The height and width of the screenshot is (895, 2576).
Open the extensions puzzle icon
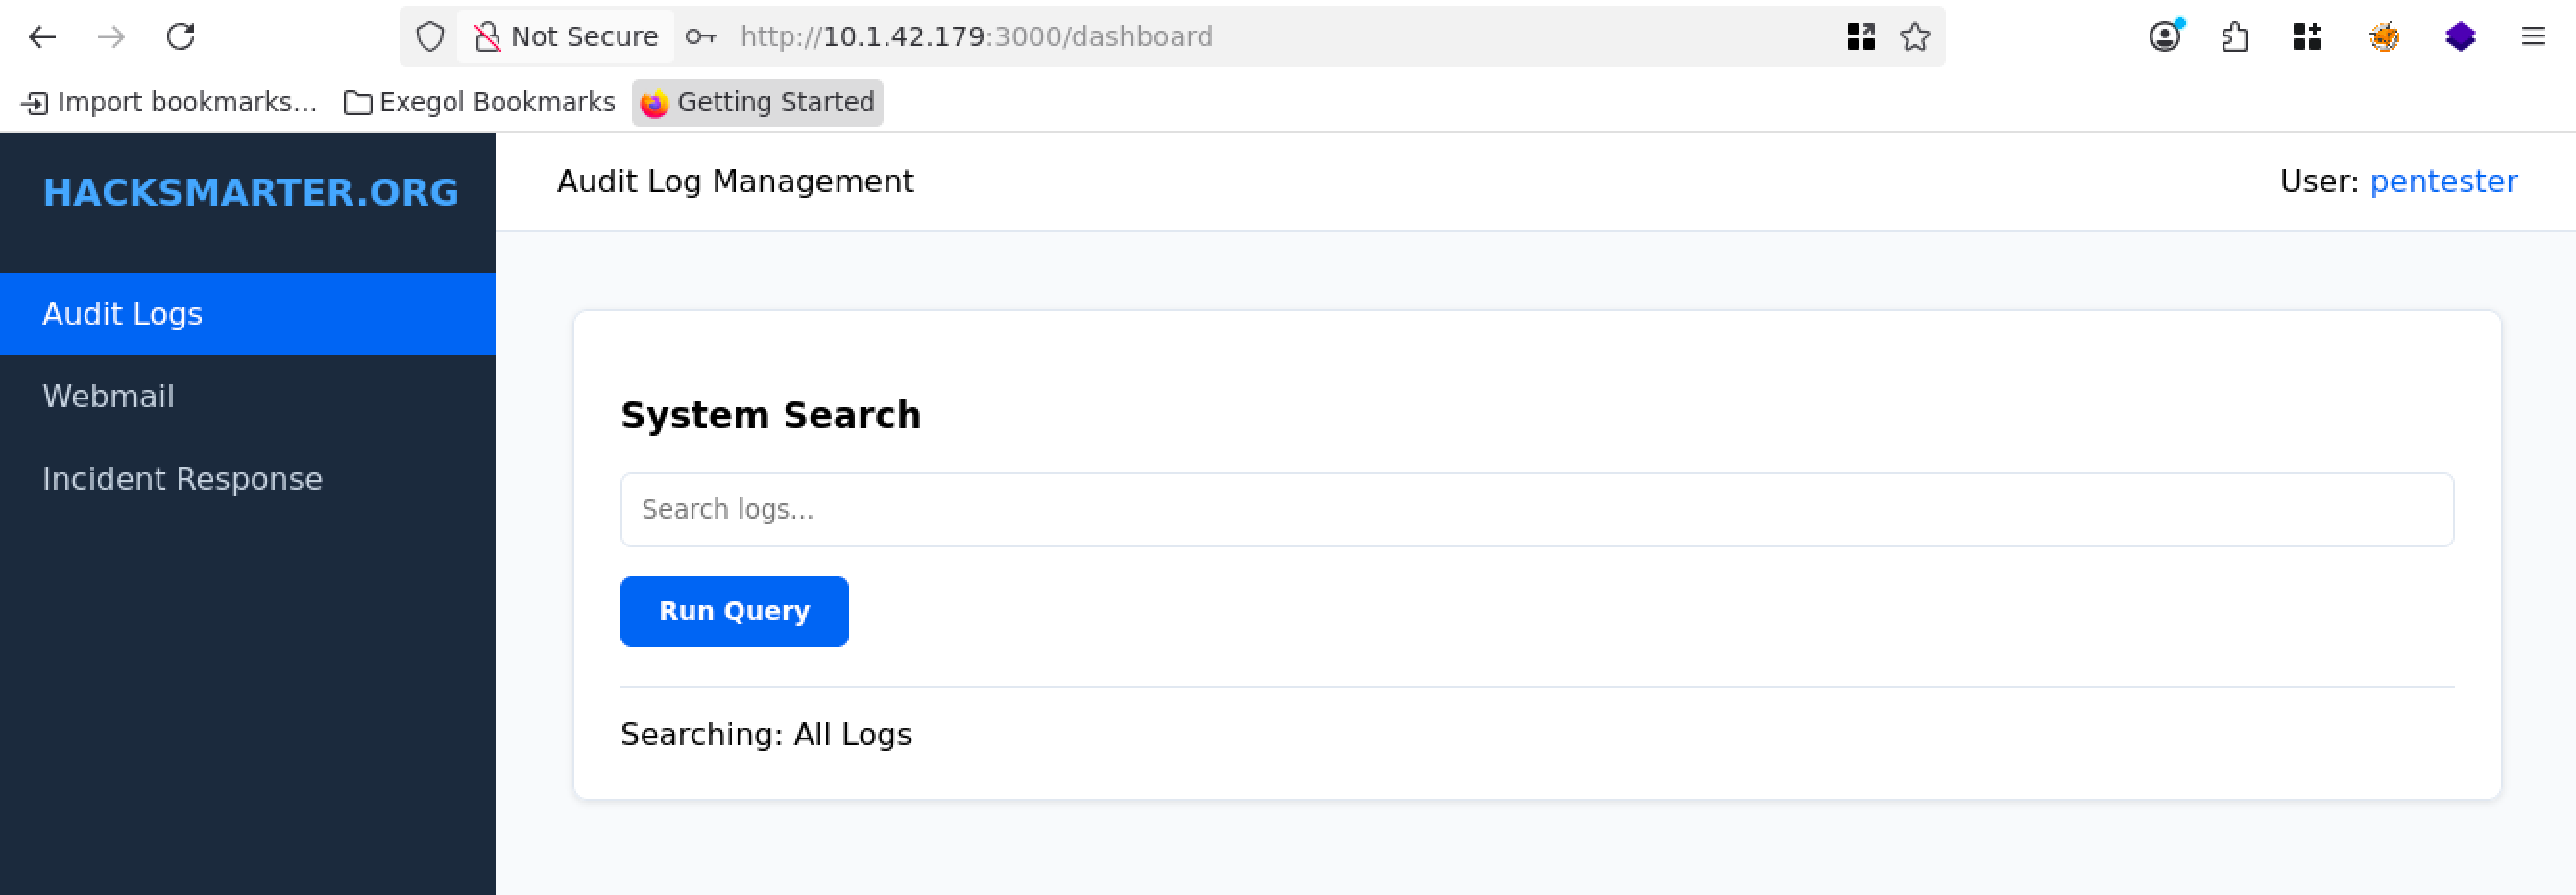2235,37
